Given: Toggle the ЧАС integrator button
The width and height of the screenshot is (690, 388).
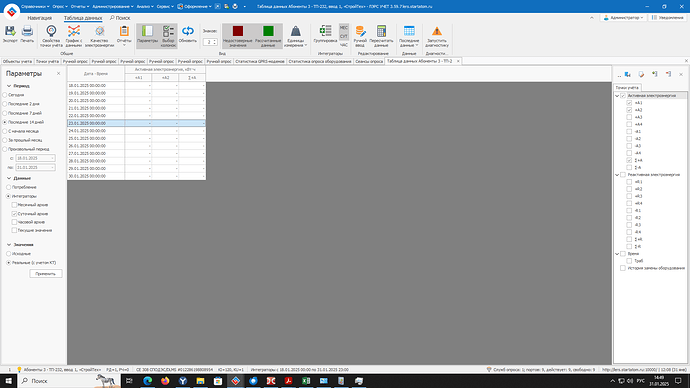Looking at the screenshot, I should 344,45.
